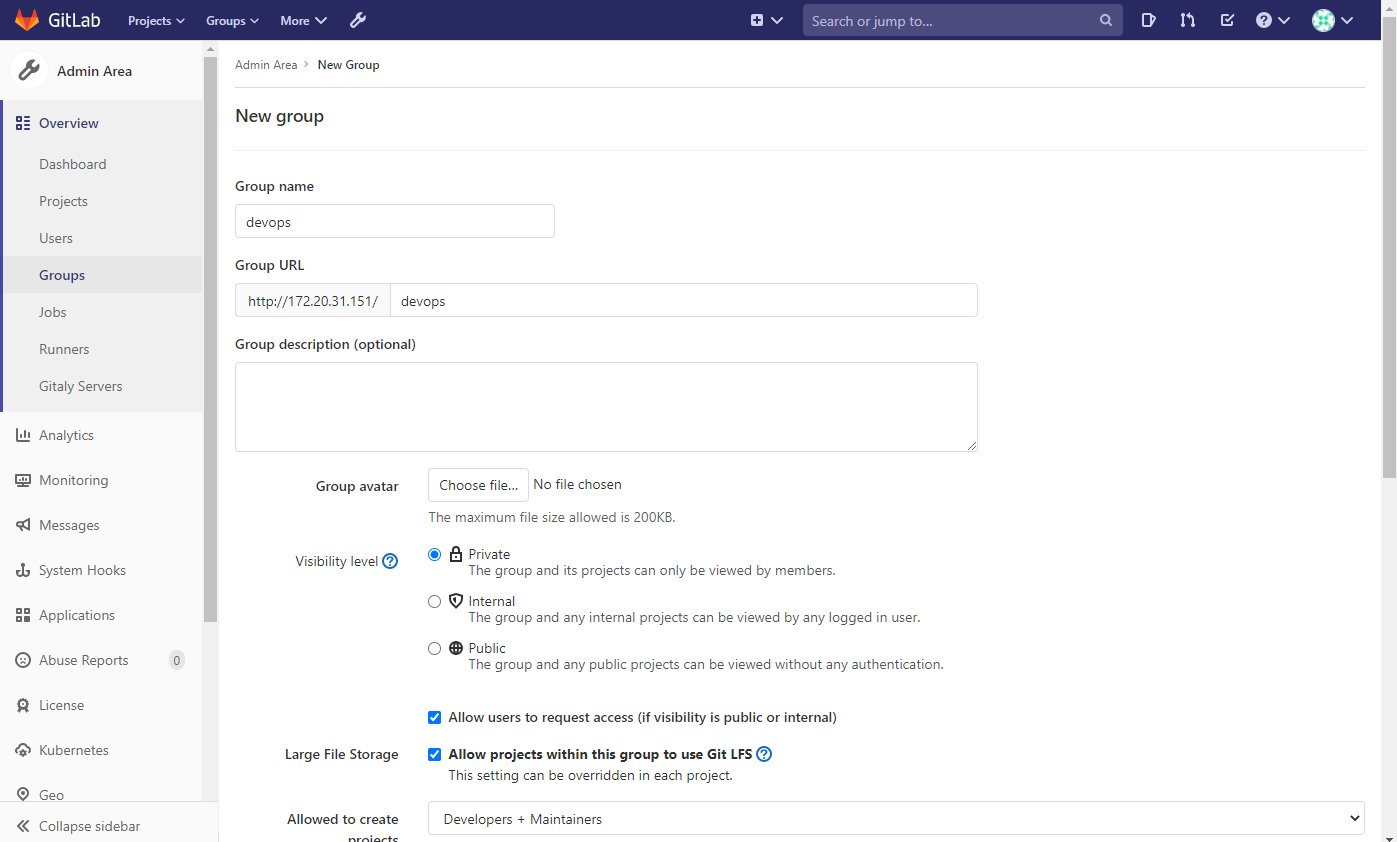Click 'Choose file...' for group avatar
This screenshot has height=842, width=1397.
click(478, 484)
